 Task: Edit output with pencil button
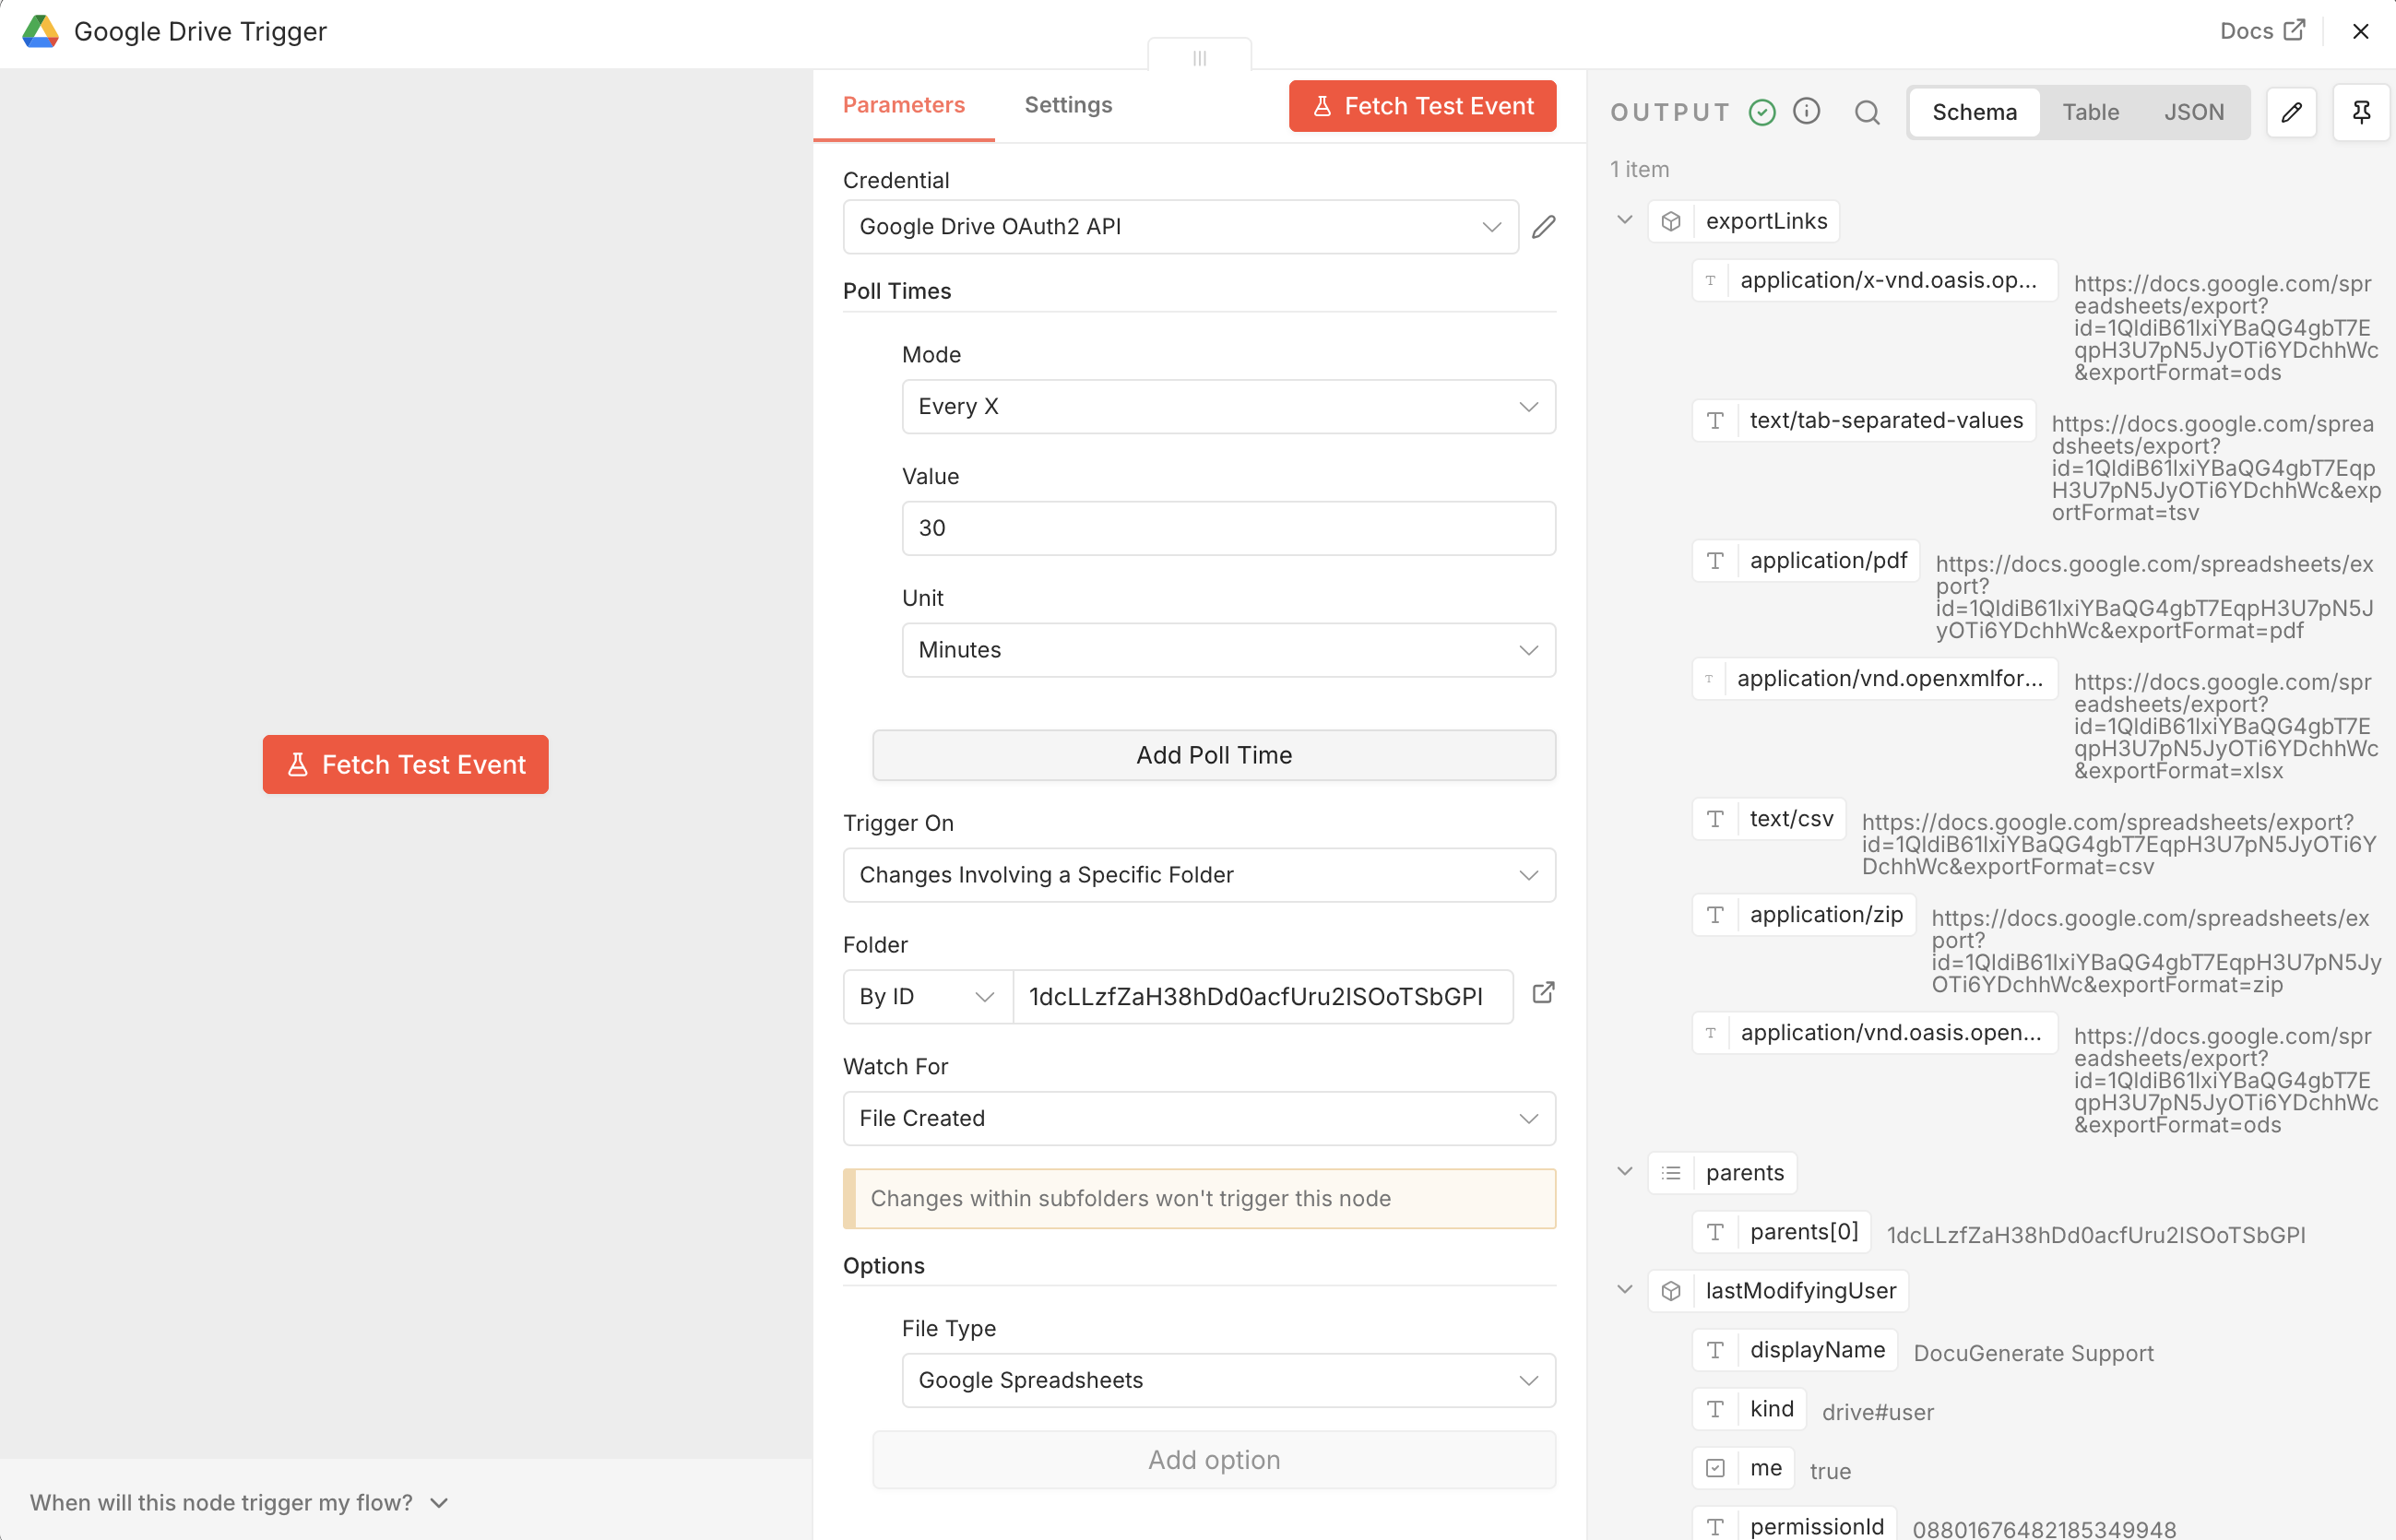(x=2291, y=112)
